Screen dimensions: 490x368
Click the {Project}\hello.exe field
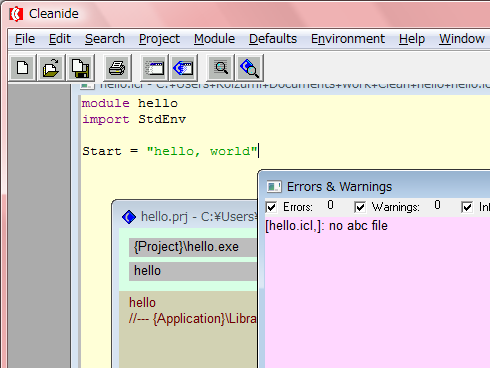click(193, 247)
